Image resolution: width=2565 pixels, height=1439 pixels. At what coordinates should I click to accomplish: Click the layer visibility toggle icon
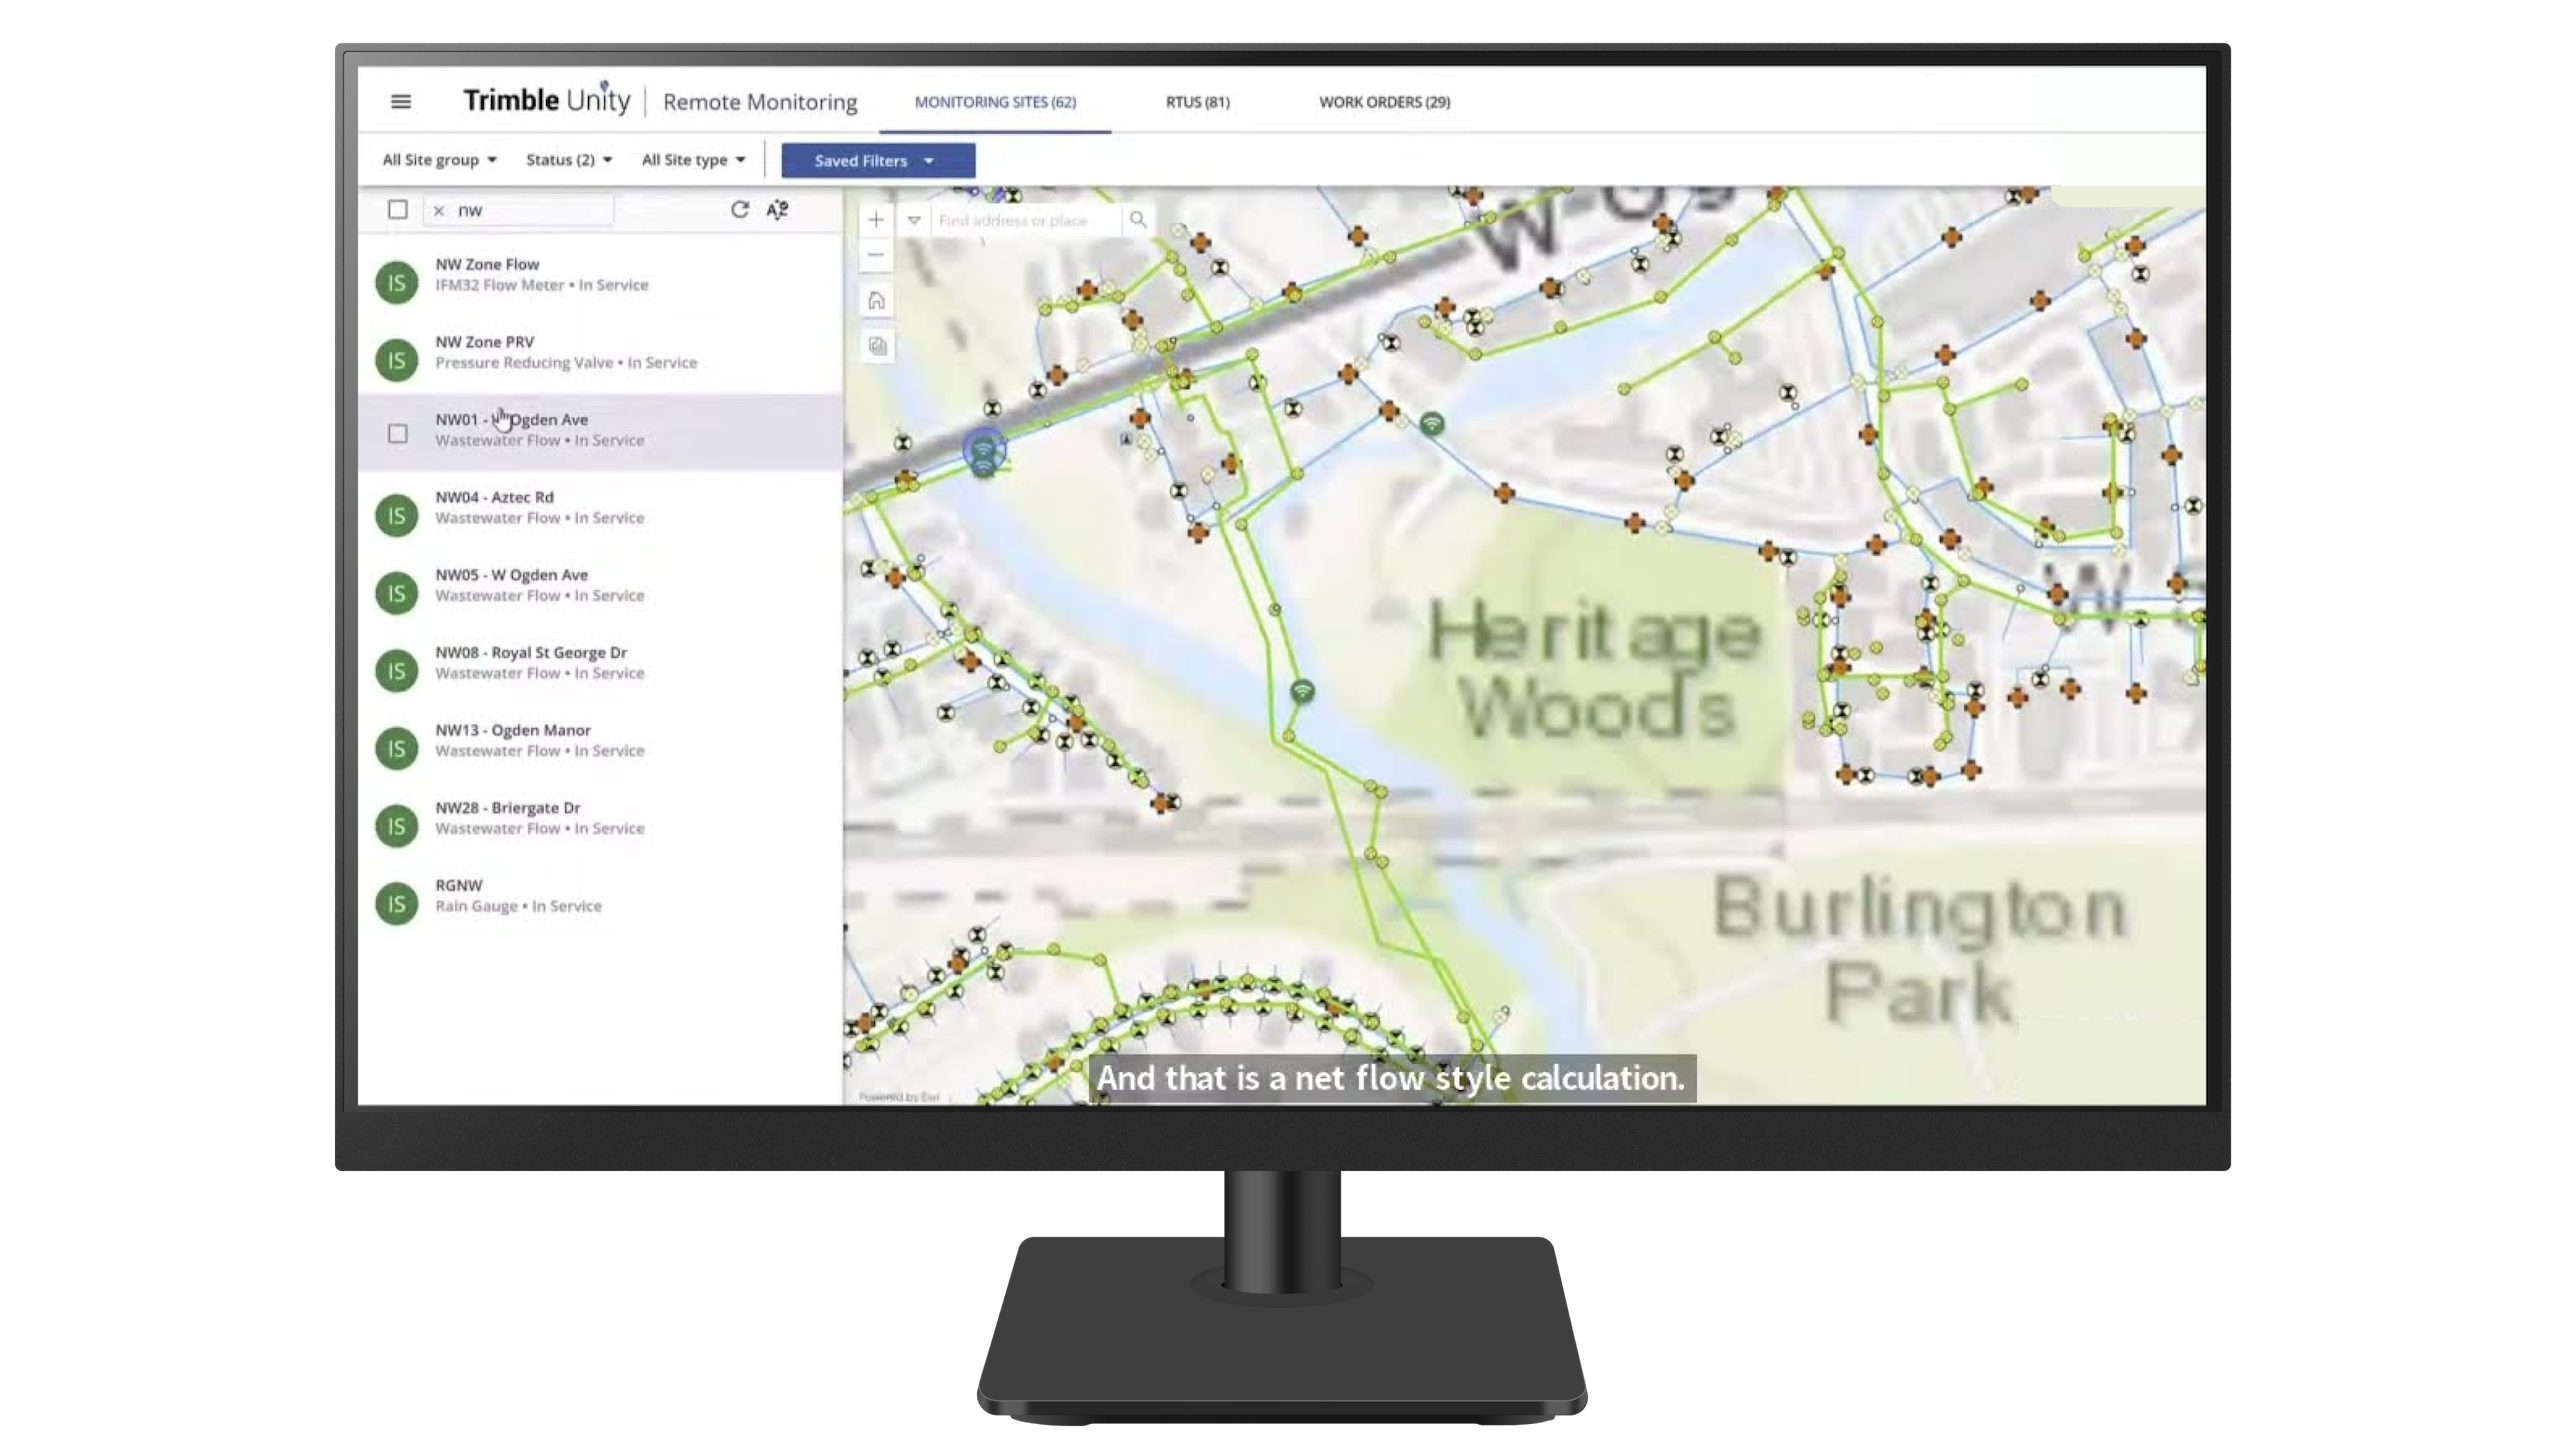(x=876, y=343)
